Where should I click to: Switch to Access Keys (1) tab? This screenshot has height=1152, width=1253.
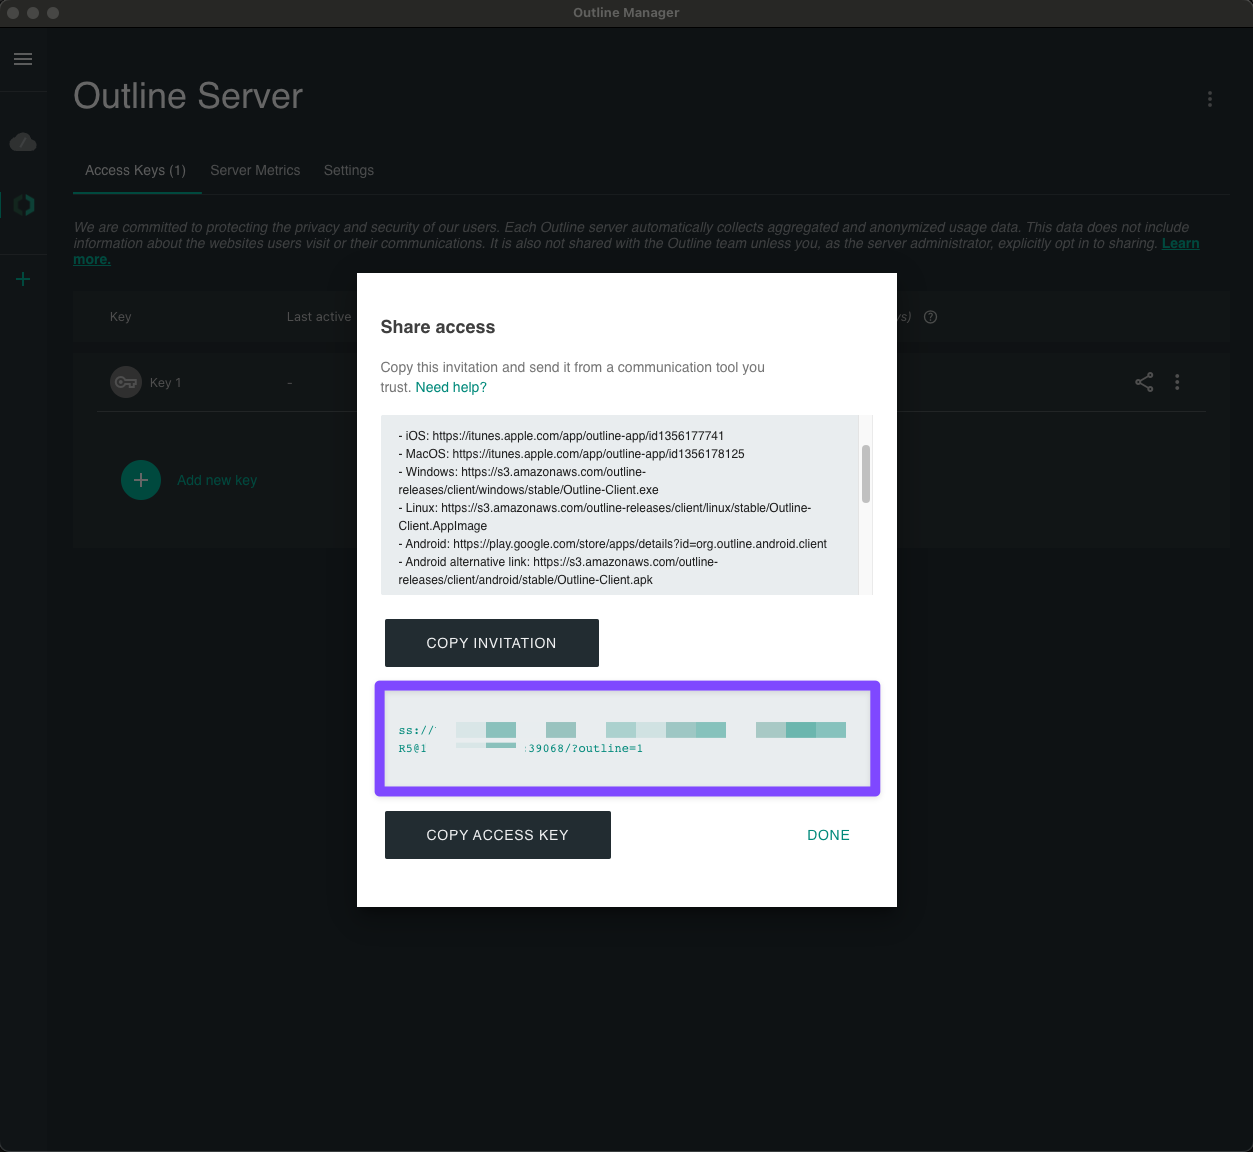(136, 170)
